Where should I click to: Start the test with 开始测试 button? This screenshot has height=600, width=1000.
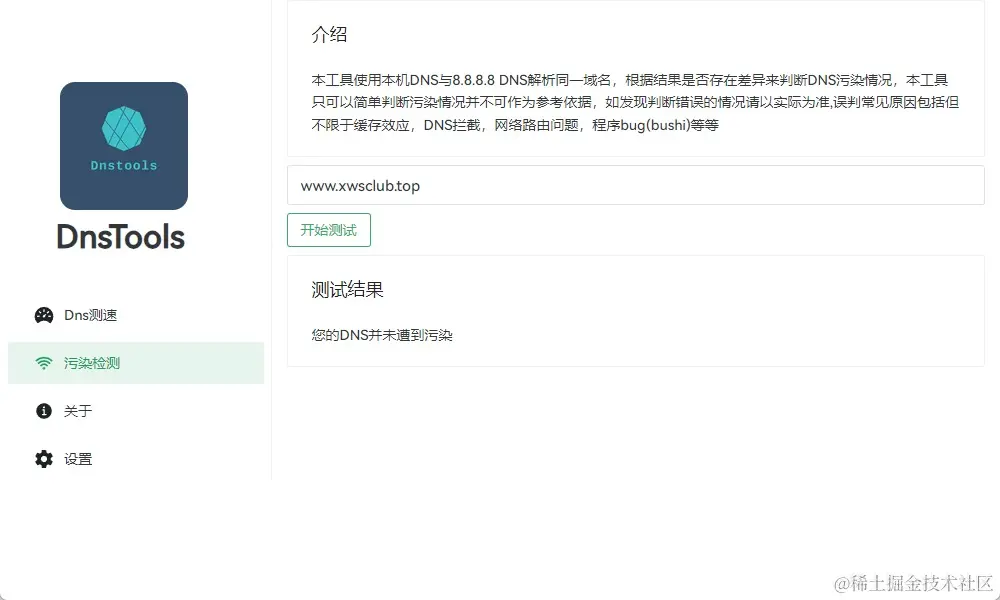328,230
